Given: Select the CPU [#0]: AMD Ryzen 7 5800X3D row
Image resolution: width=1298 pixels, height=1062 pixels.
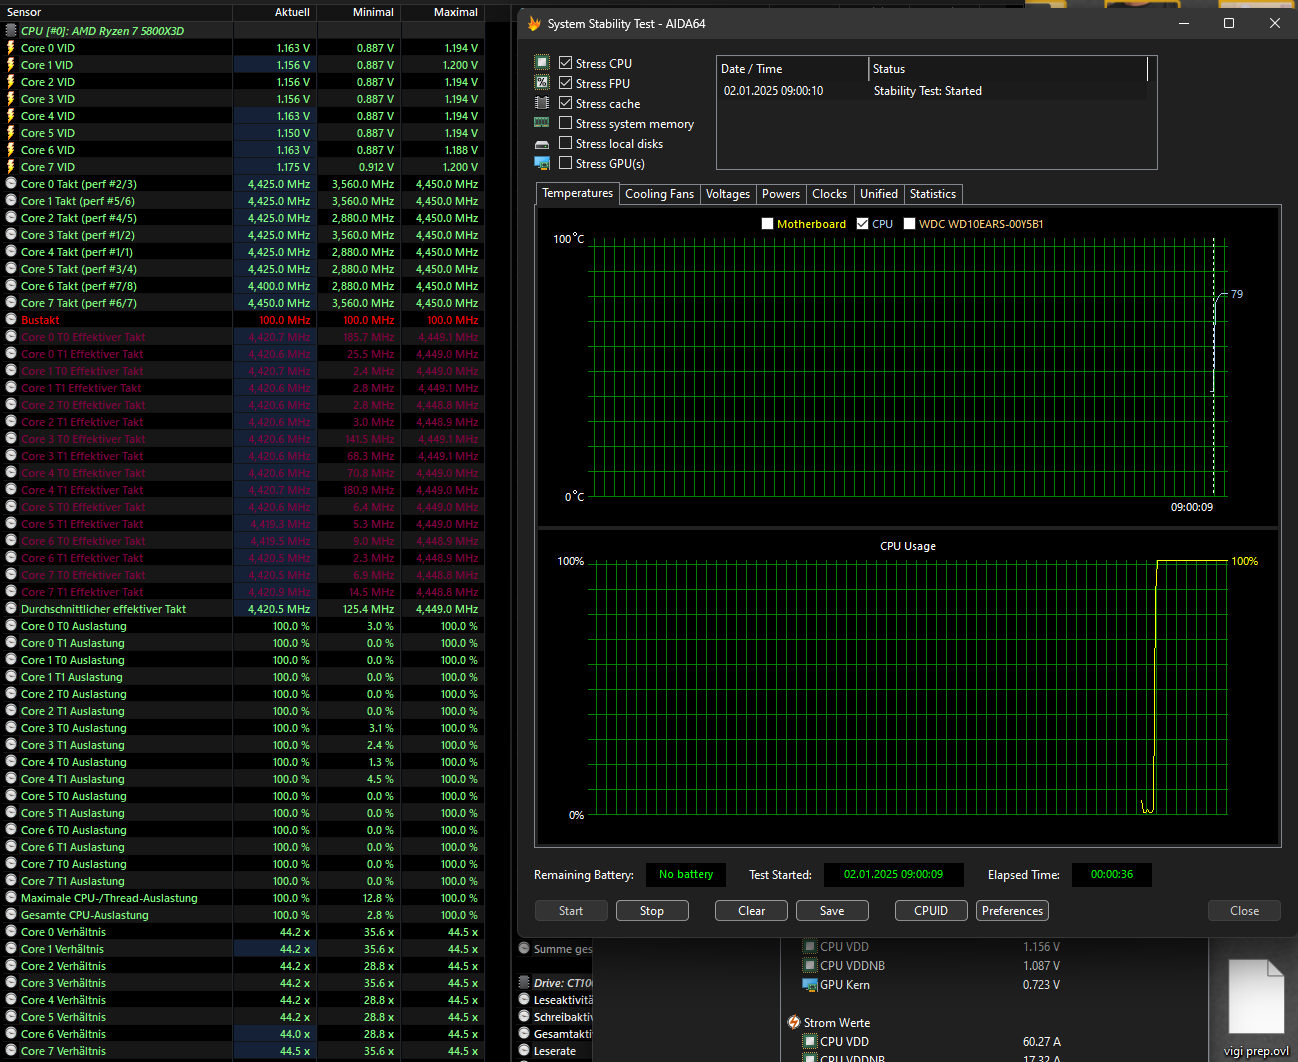Looking at the screenshot, I should 242,31.
